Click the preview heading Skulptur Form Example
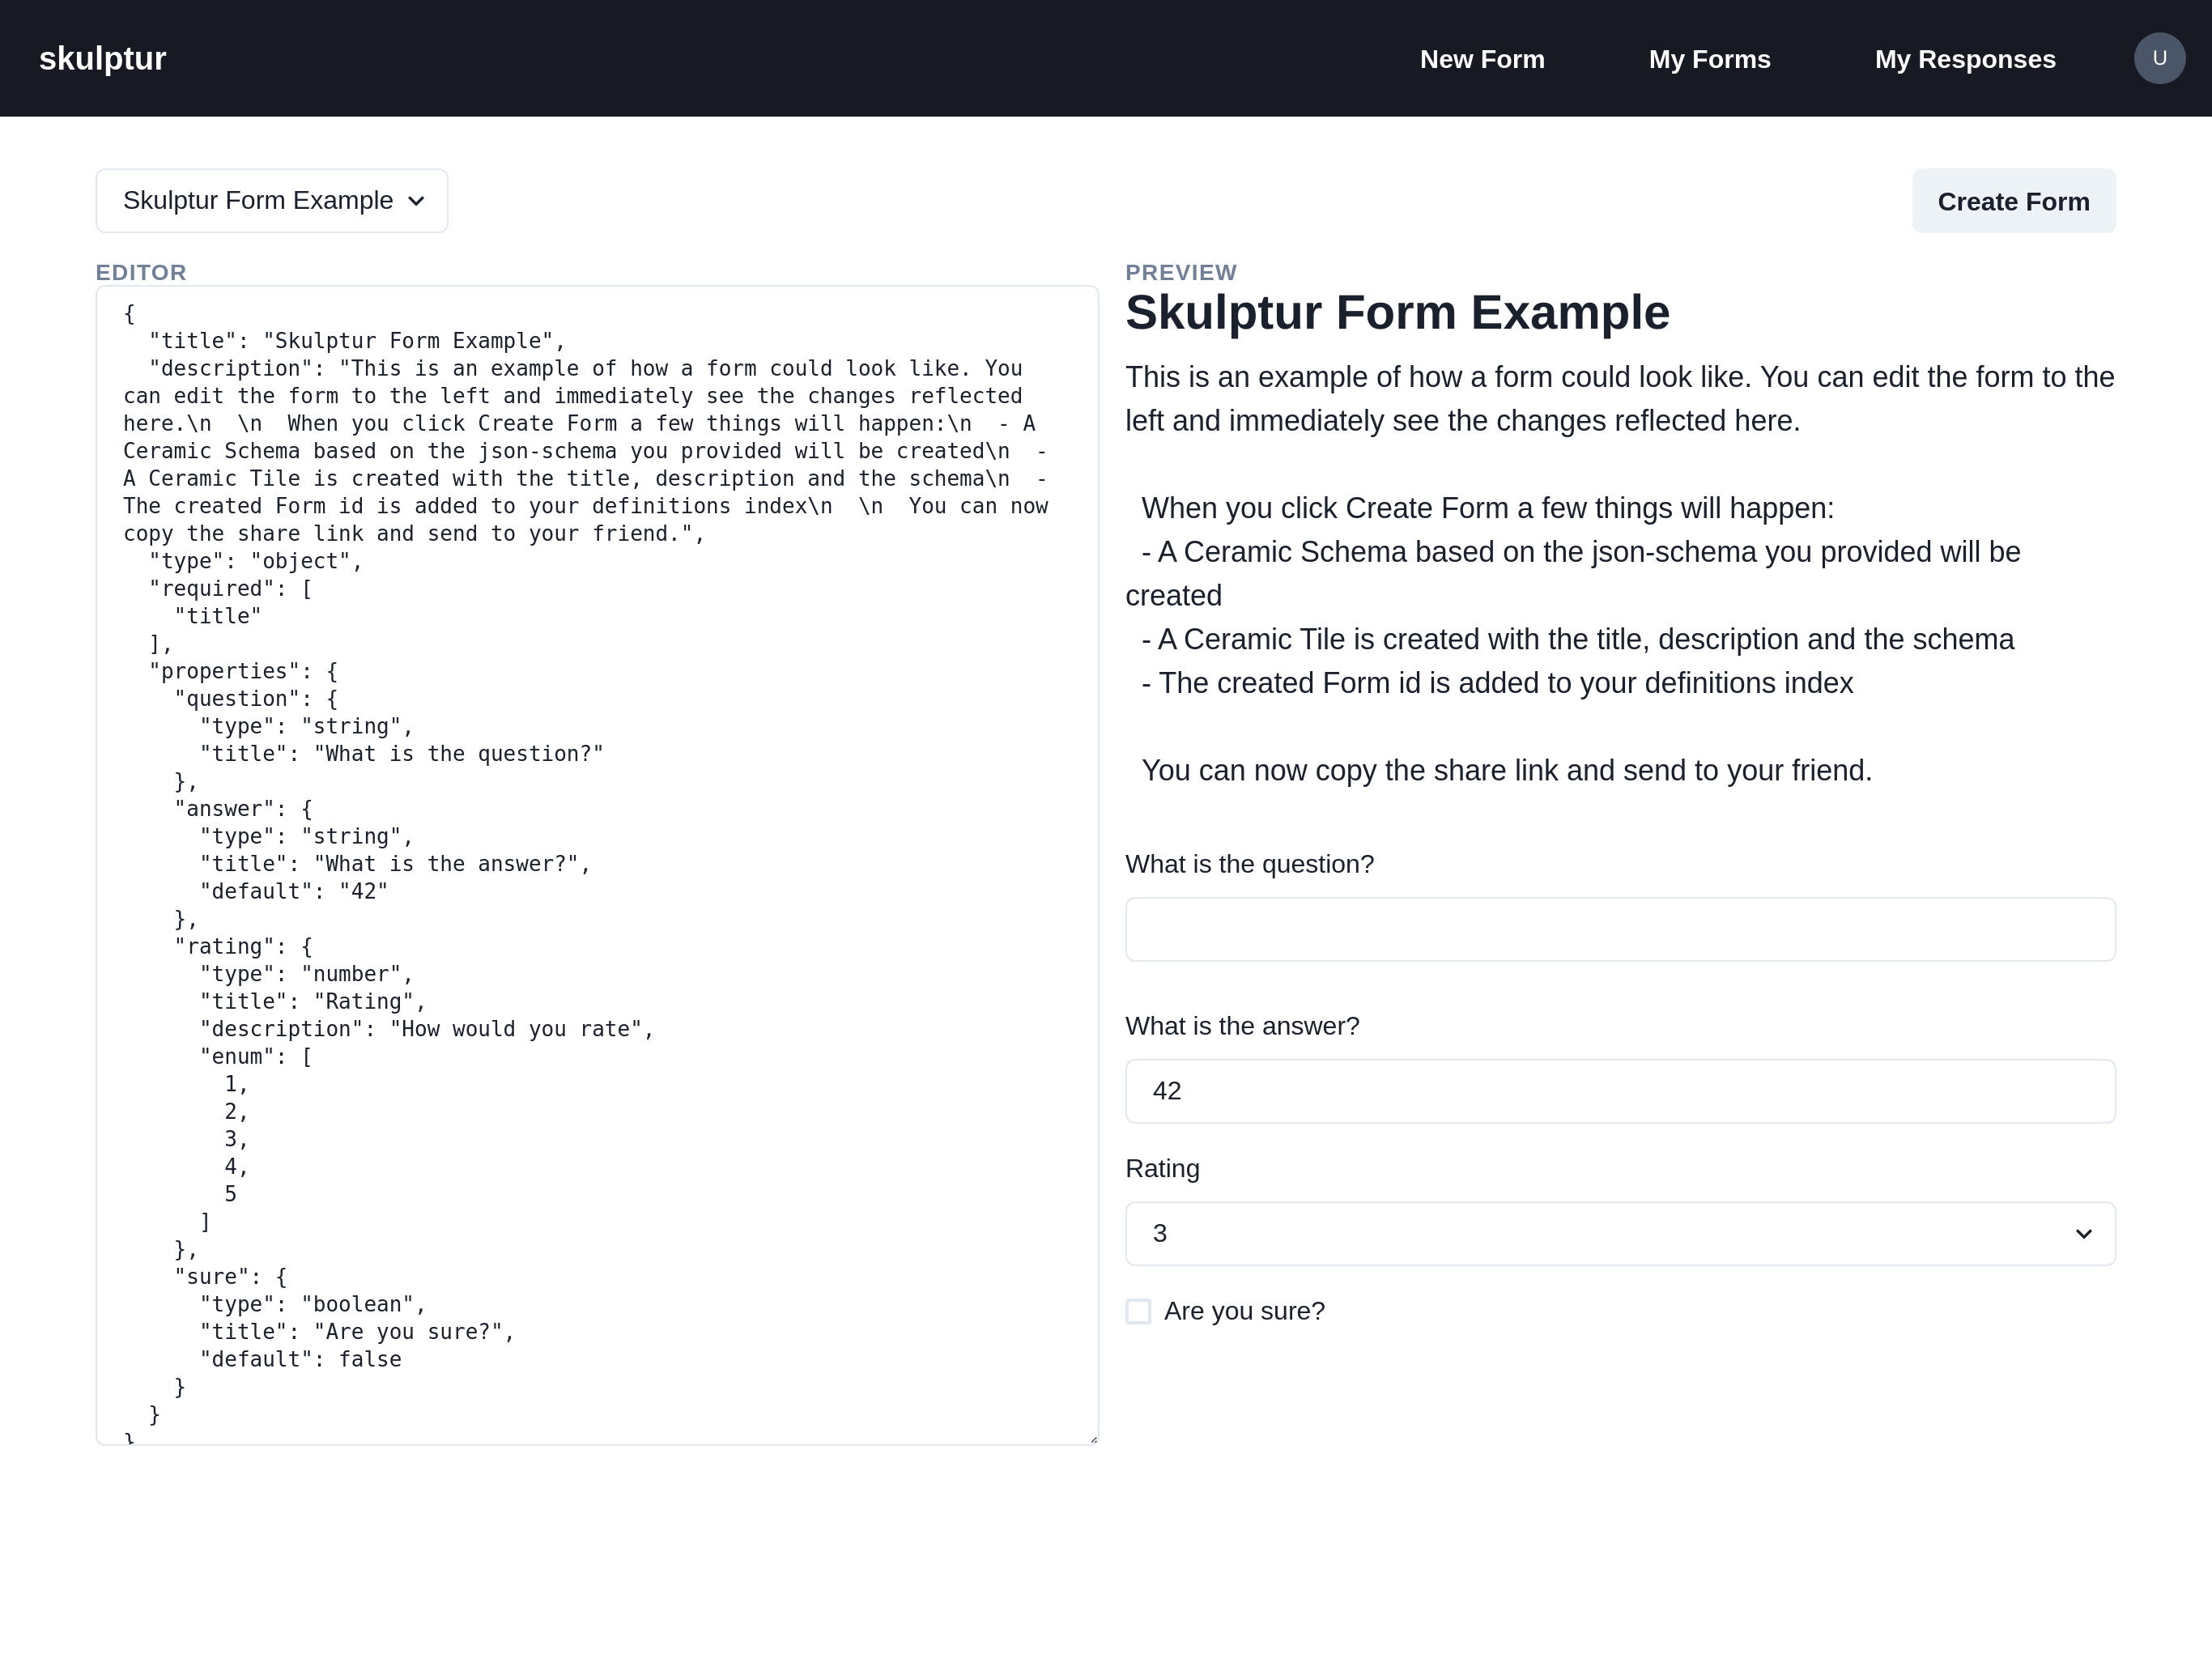The width and height of the screenshot is (2212, 1658). (x=1396, y=313)
